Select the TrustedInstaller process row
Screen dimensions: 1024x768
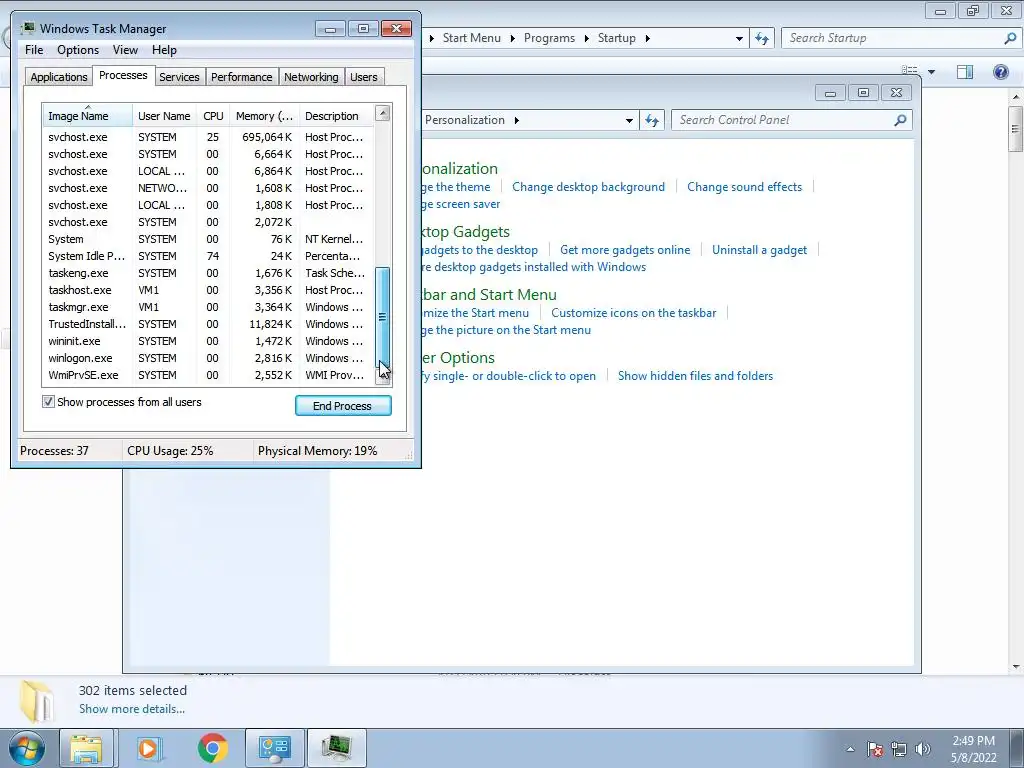pyautogui.click(x=208, y=324)
